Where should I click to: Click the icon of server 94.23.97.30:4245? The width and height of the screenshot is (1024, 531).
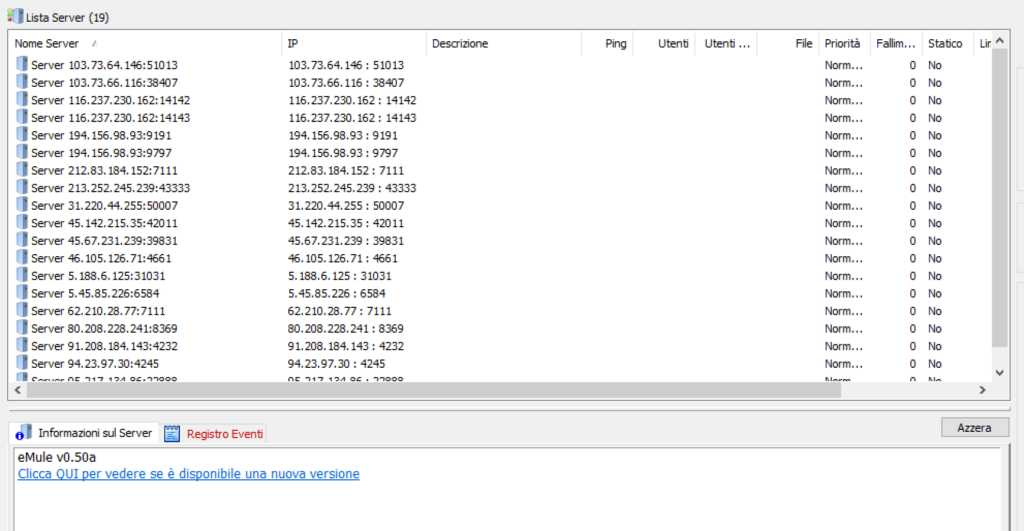tap(22, 364)
